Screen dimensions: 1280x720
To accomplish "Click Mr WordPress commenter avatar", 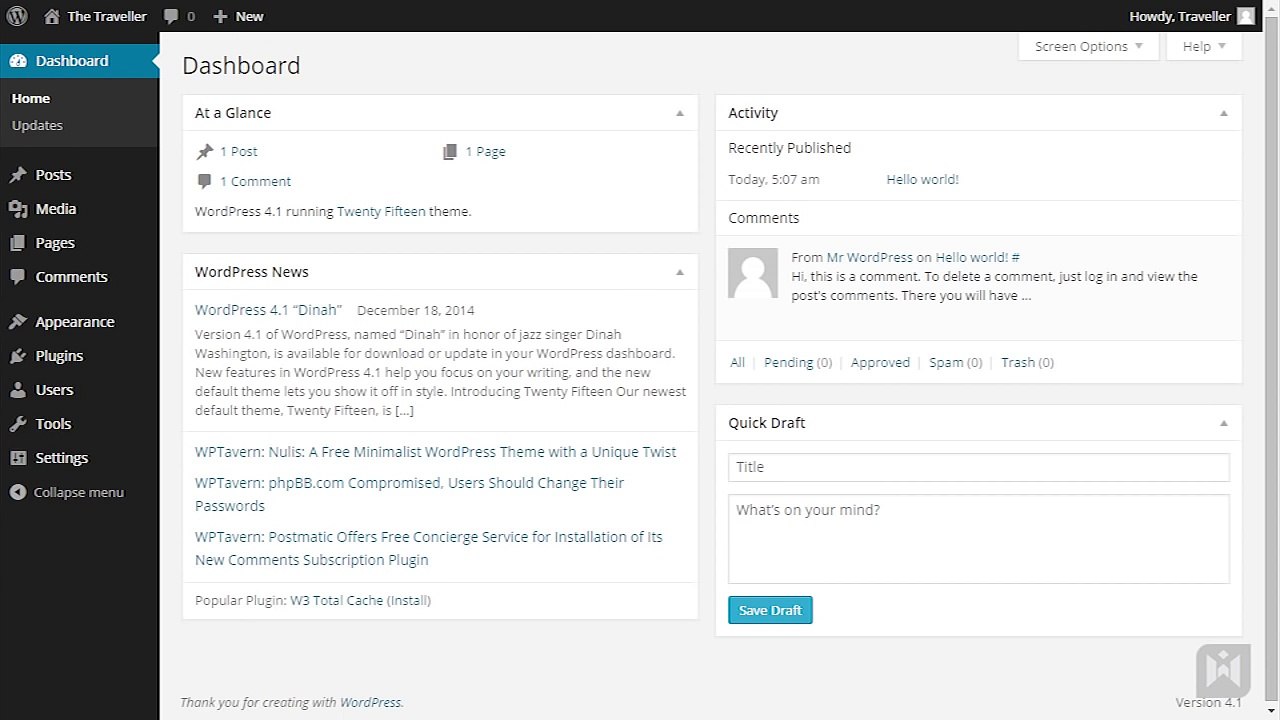I will (753, 273).
